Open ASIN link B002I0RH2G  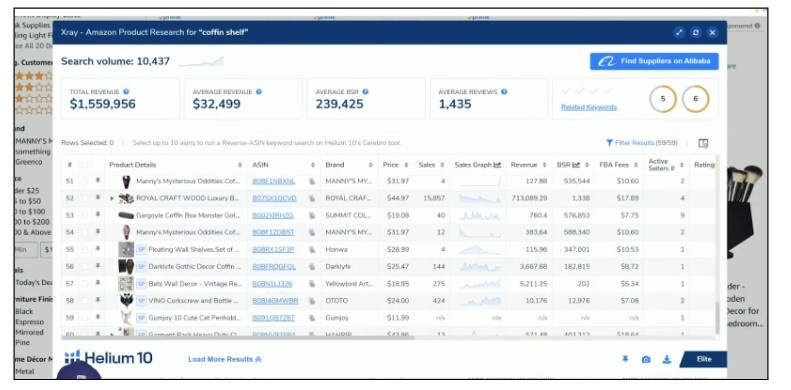(x=273, y=215)
